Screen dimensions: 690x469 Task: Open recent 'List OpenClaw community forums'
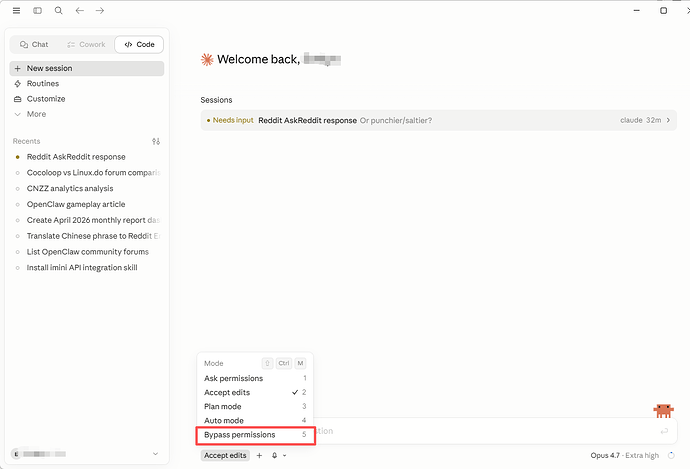(87, 252)
